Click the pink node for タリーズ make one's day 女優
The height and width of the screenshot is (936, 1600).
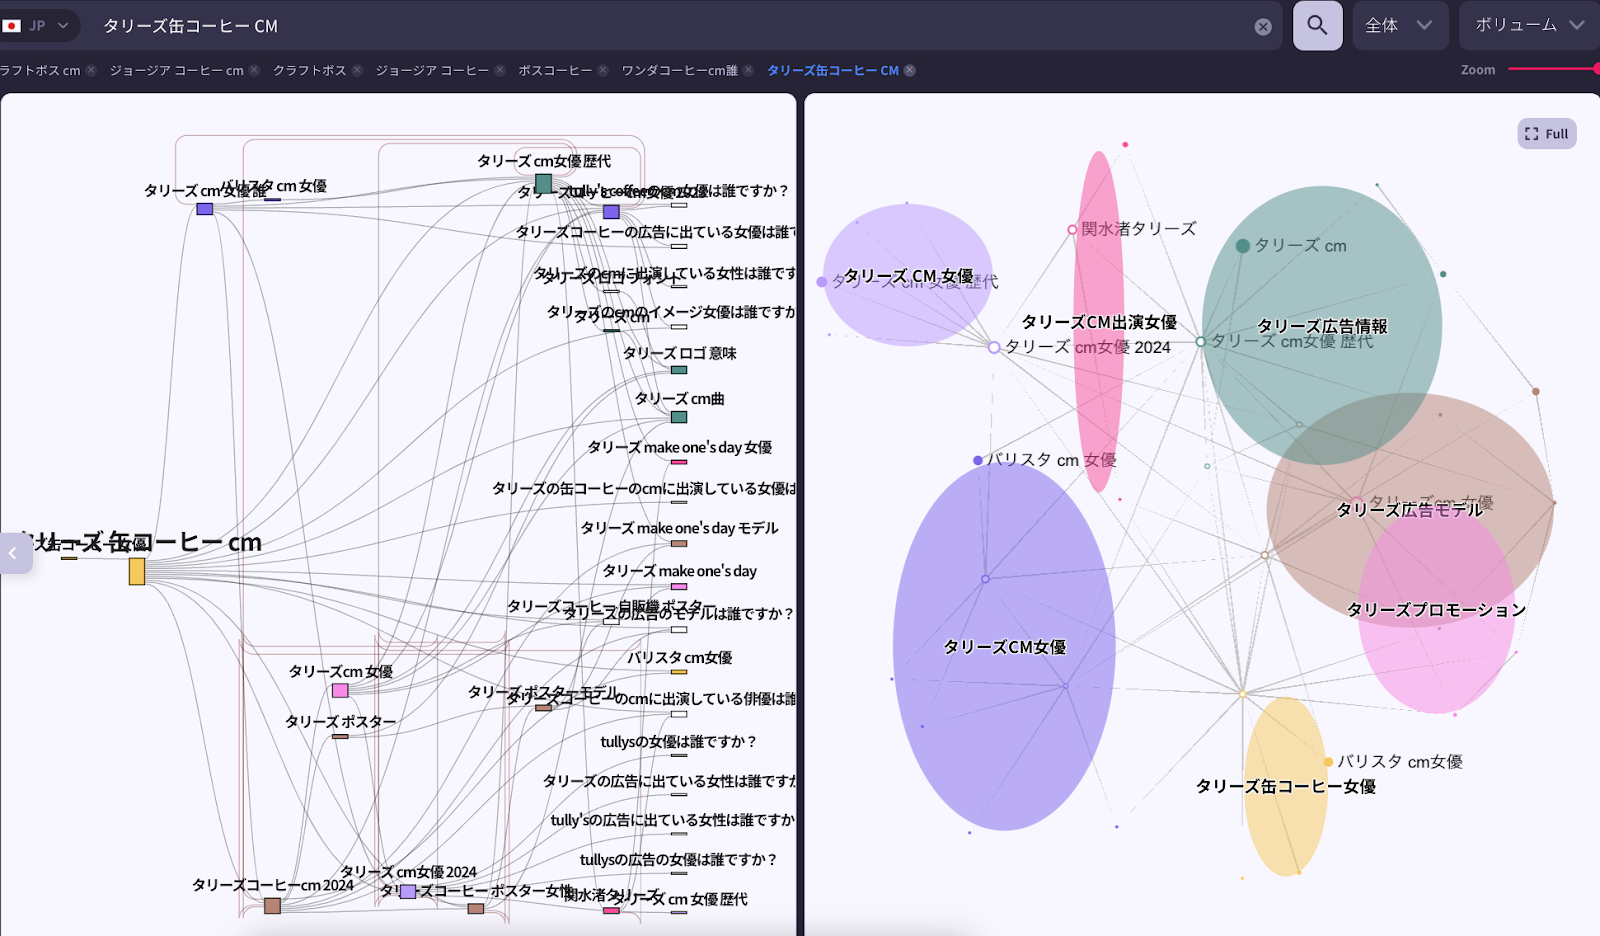click(679, 462)
